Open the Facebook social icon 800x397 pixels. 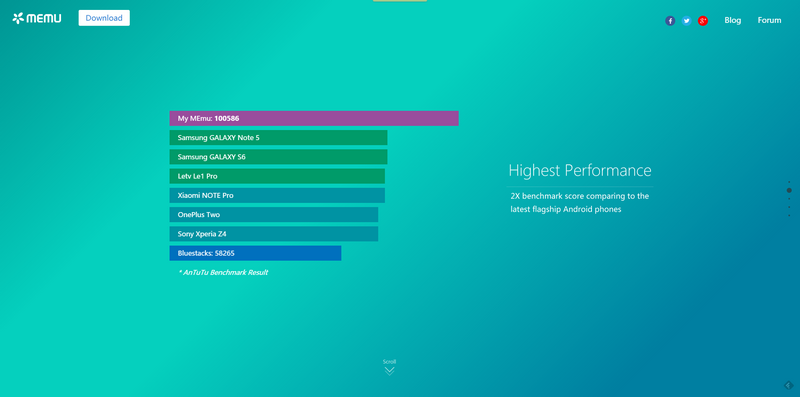(x=670, y=21)
